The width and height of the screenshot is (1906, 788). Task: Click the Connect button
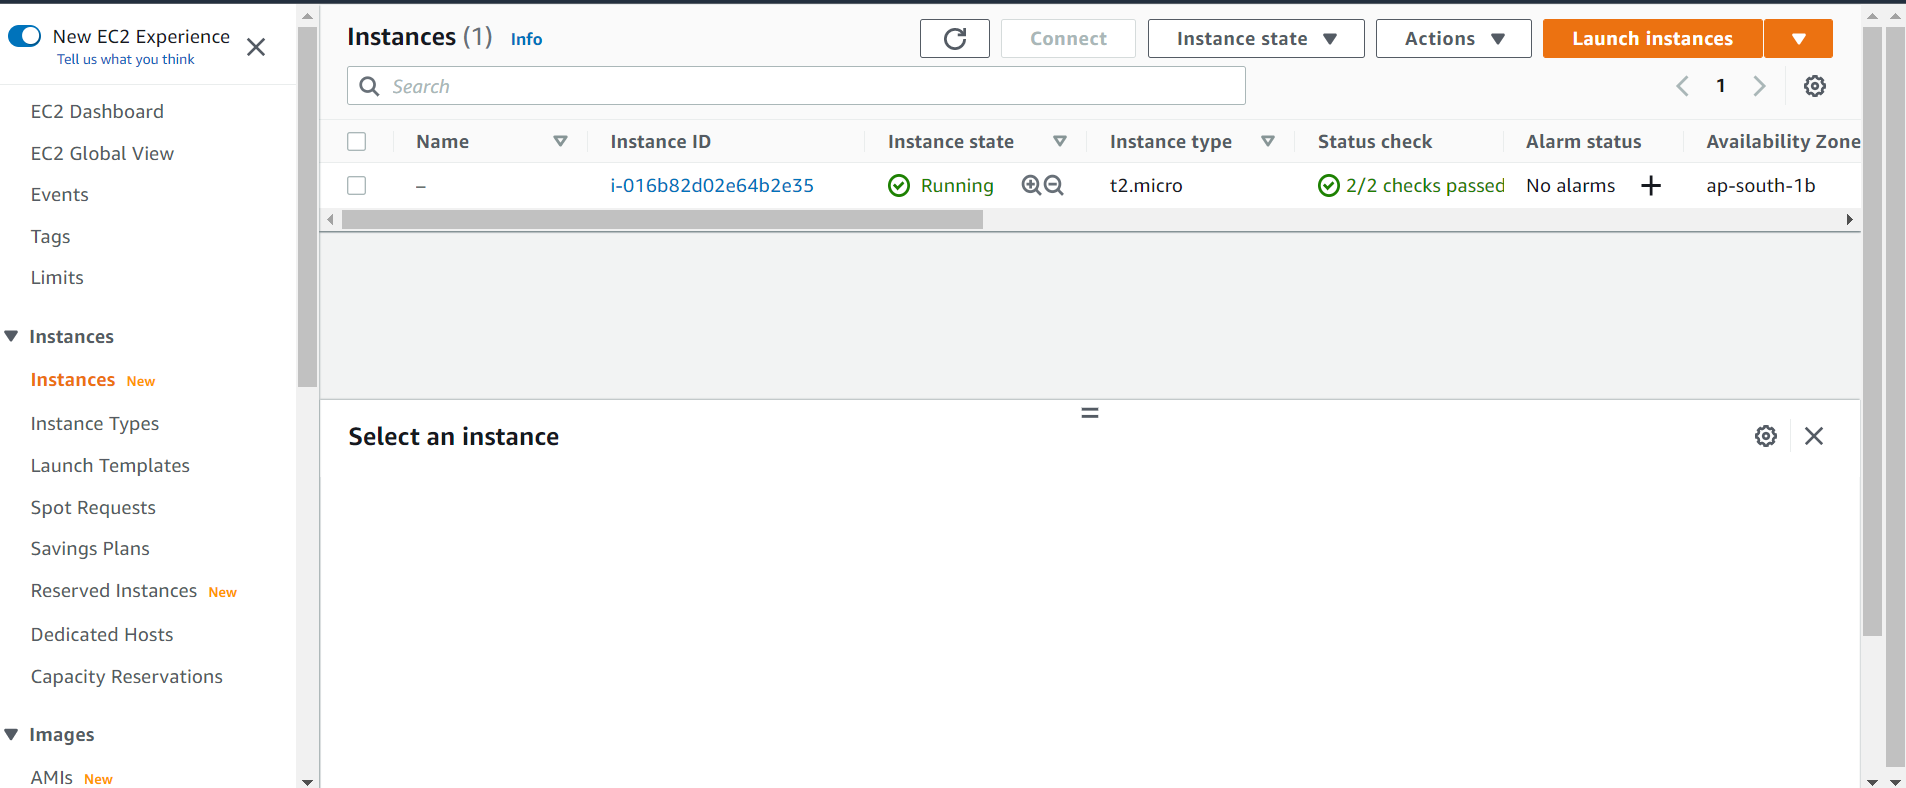pyautogui.click(x=1068, y=39)
